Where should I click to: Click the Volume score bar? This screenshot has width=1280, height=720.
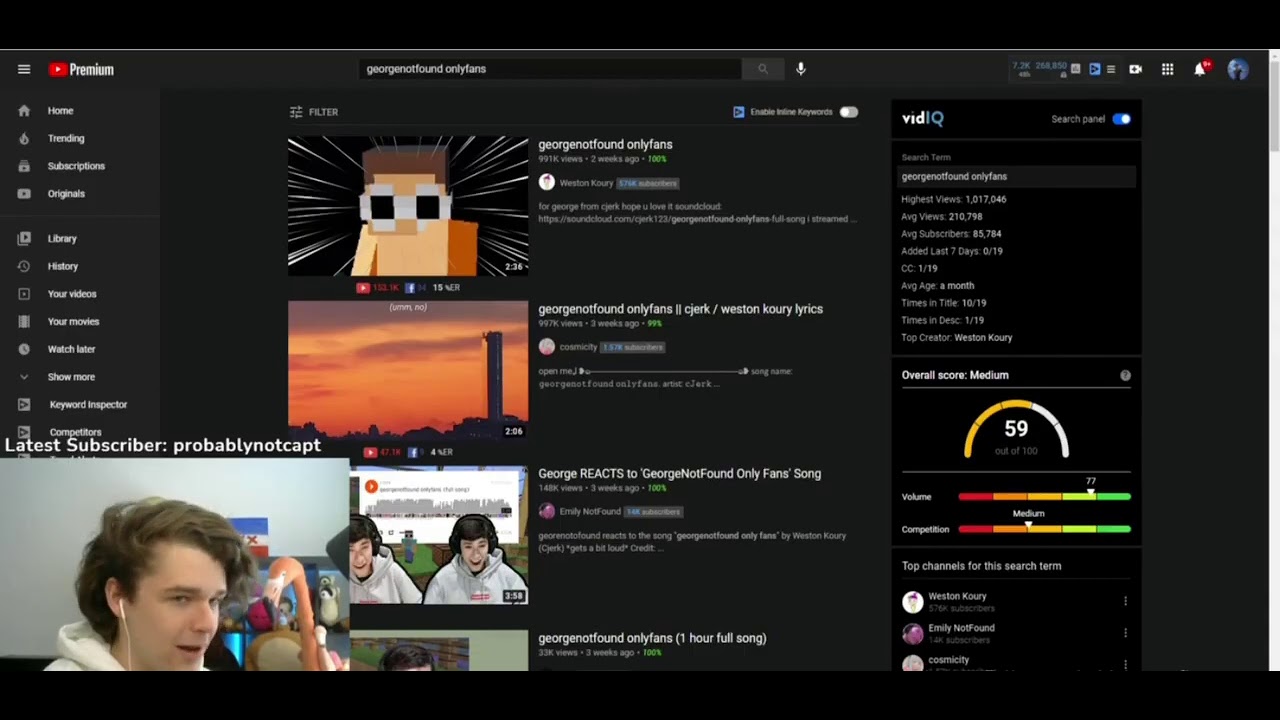coord(1044,497)
